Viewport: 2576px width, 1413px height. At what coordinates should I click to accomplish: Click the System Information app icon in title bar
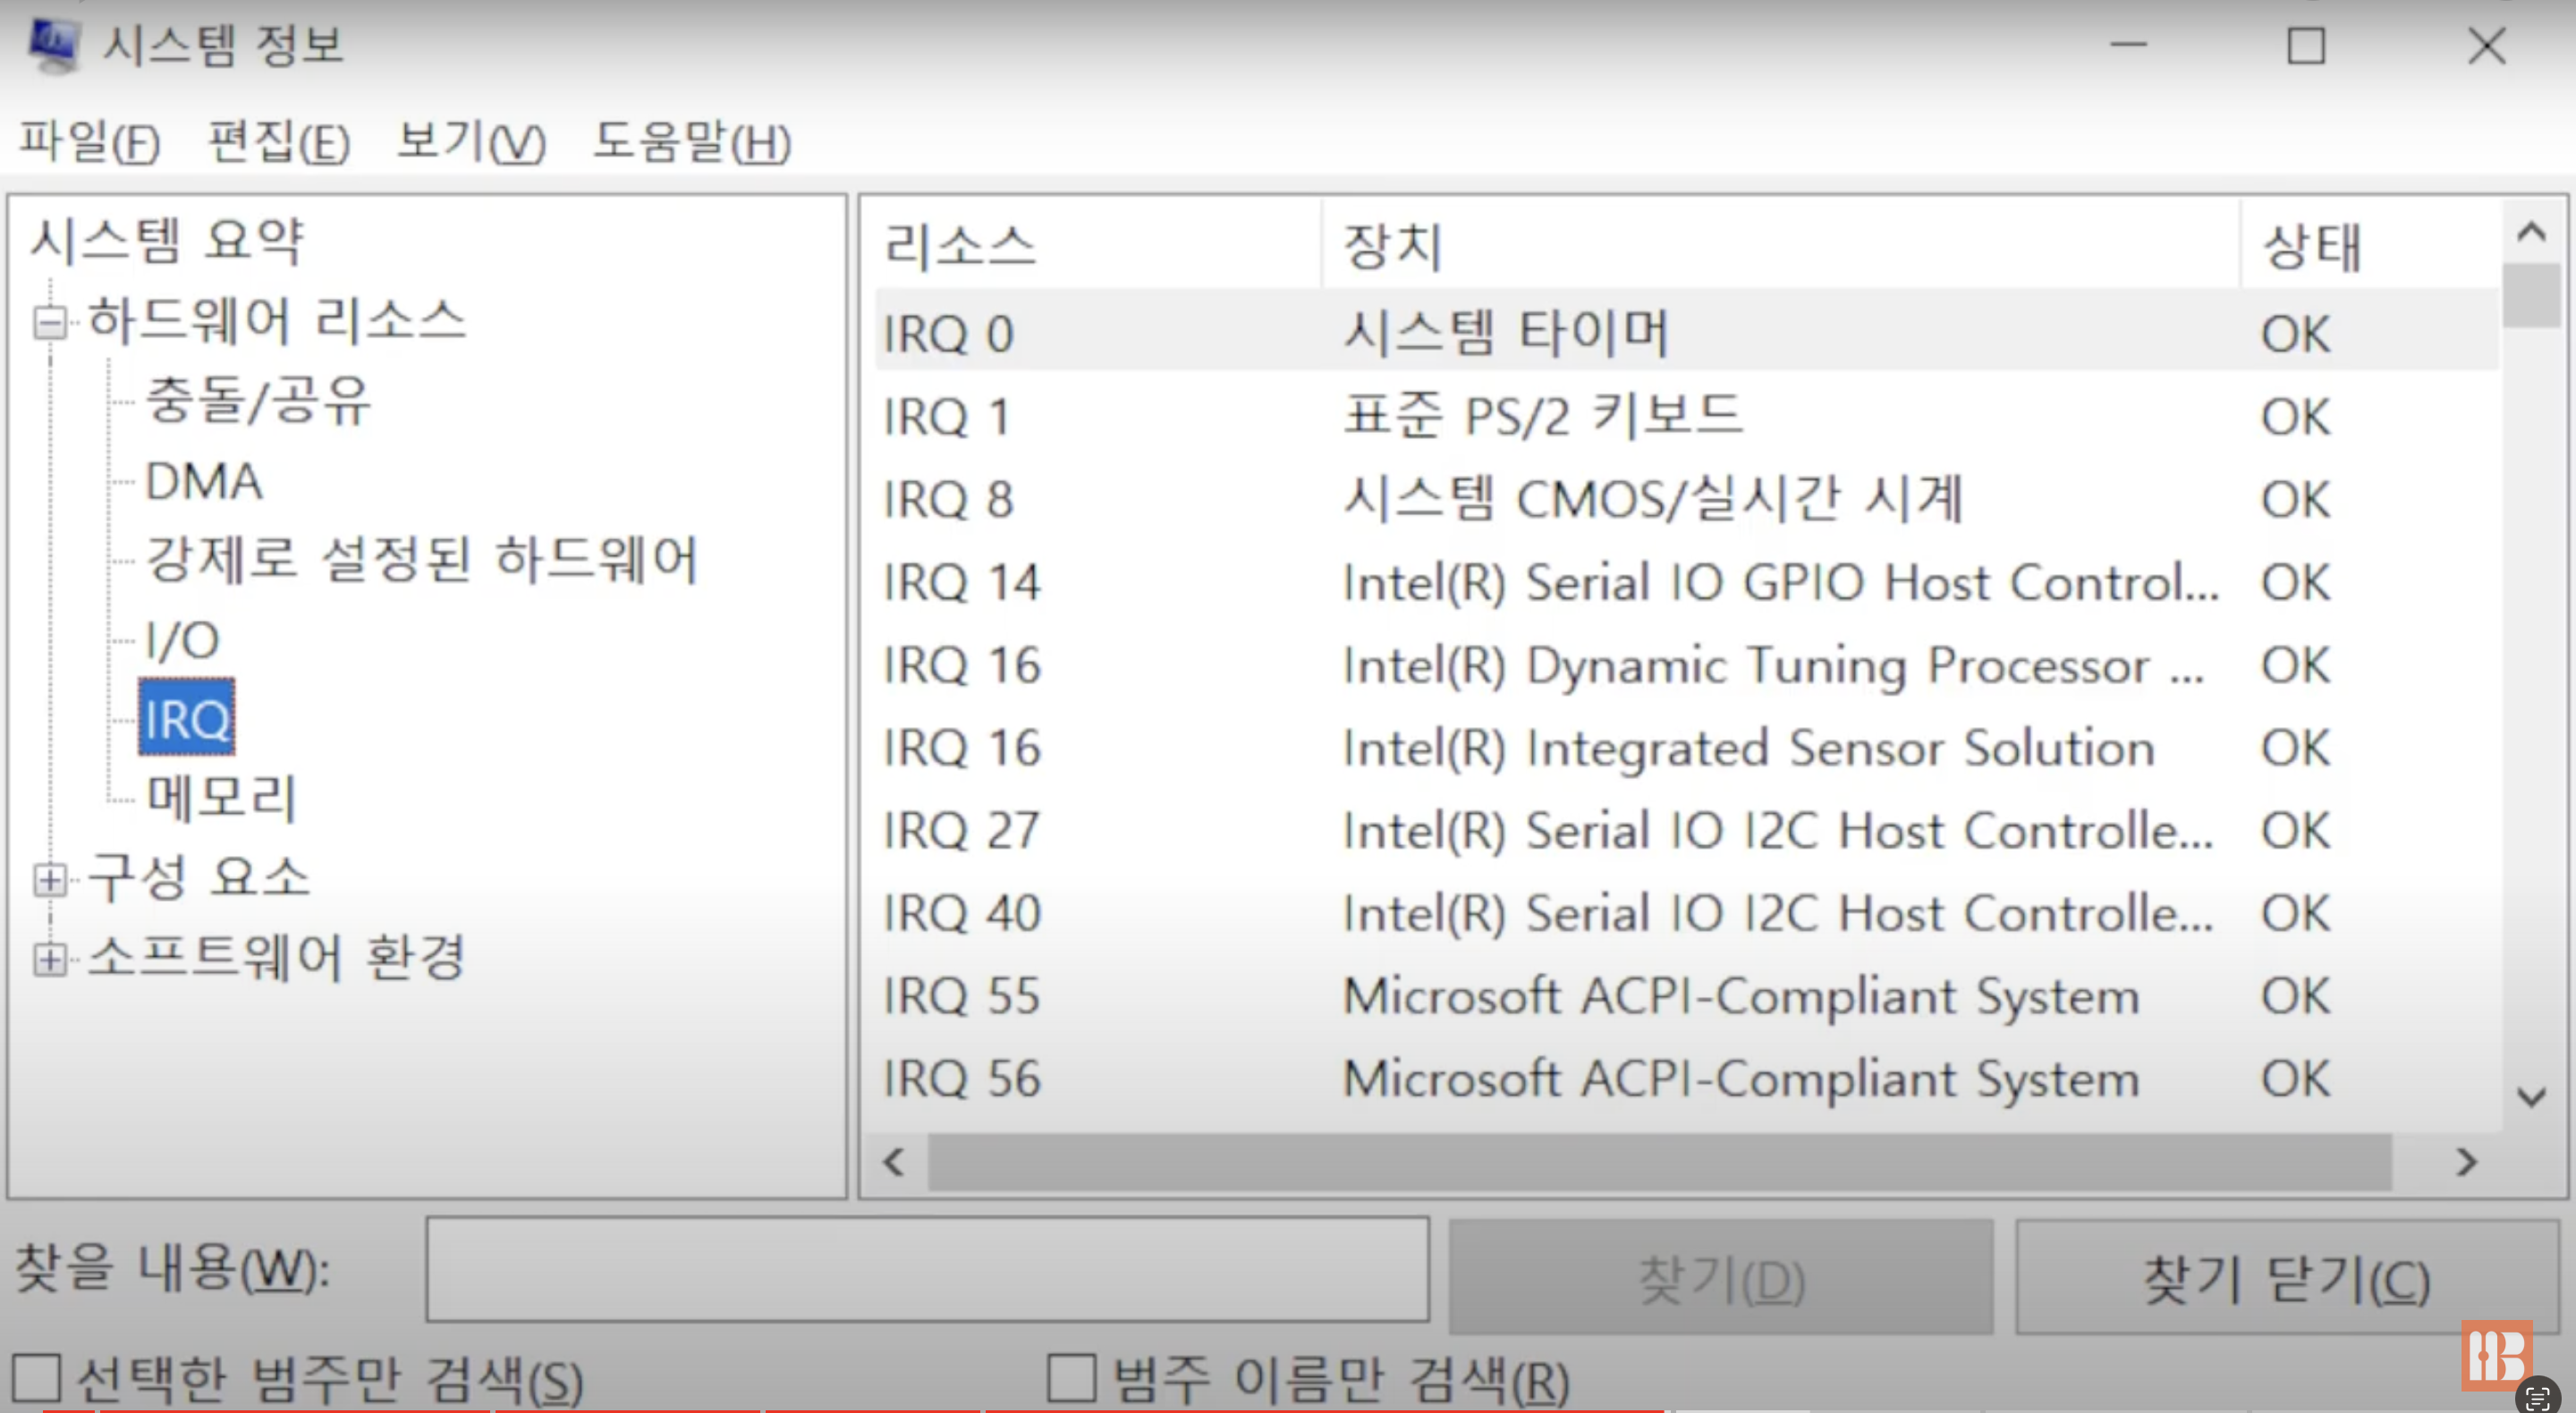point(54,46)
